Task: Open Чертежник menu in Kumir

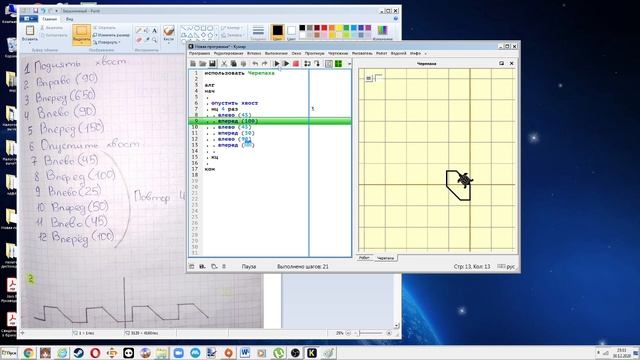Action: tap(338, 53)
